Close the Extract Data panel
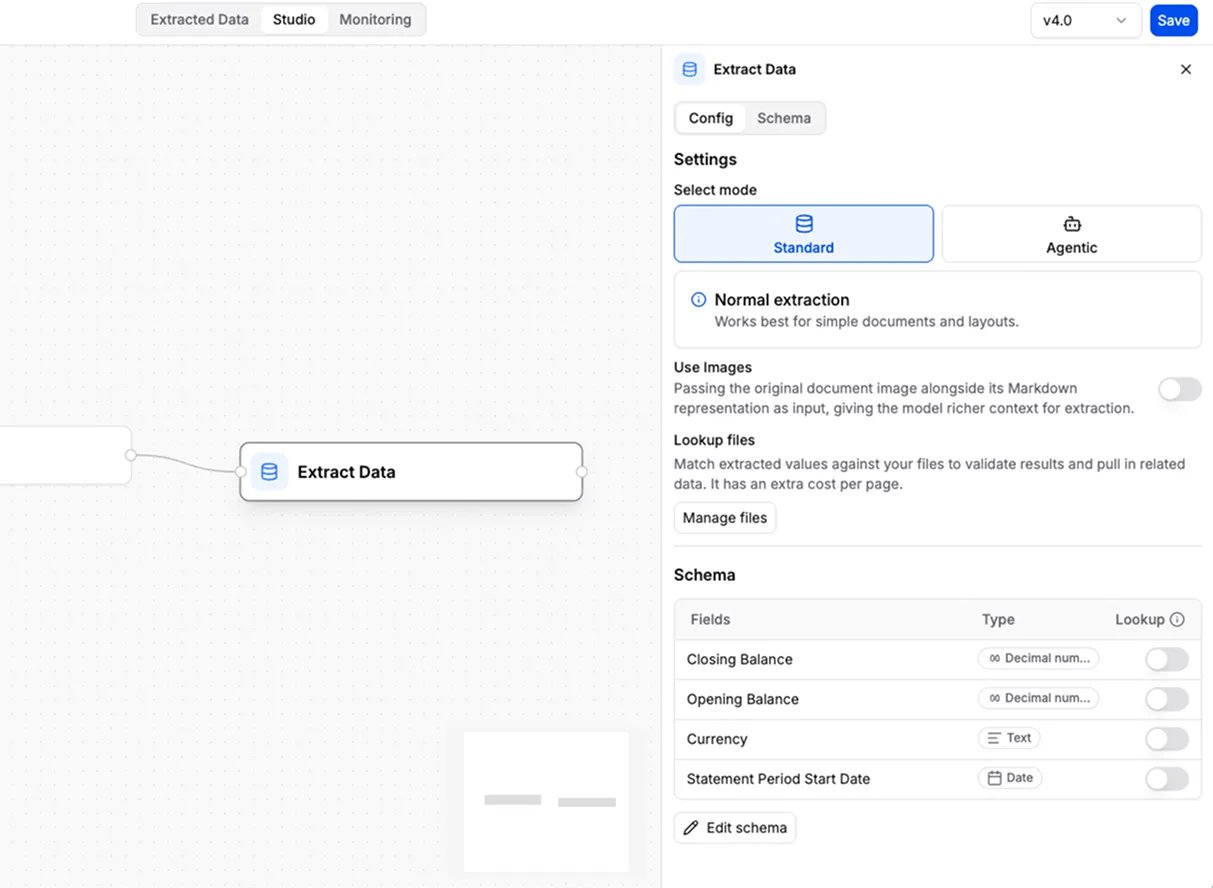This screenshot has height=888, width=1213. pyautogui.click(x=1186, y=69)
